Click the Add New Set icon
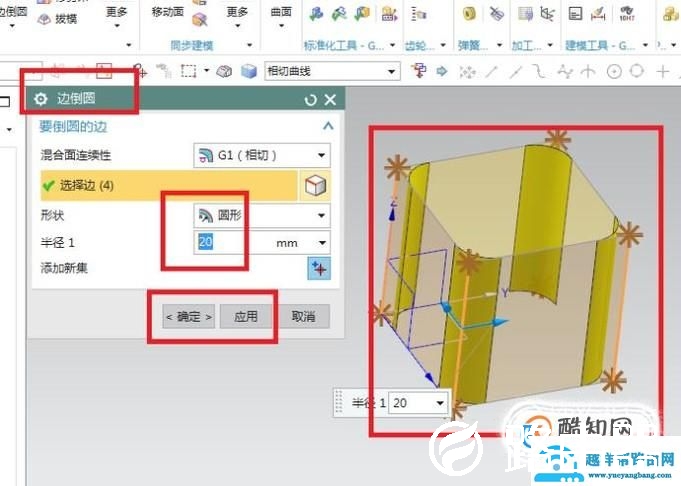This screenshot has width=681, height=486. pyautogui.click(x=318, y=268)
